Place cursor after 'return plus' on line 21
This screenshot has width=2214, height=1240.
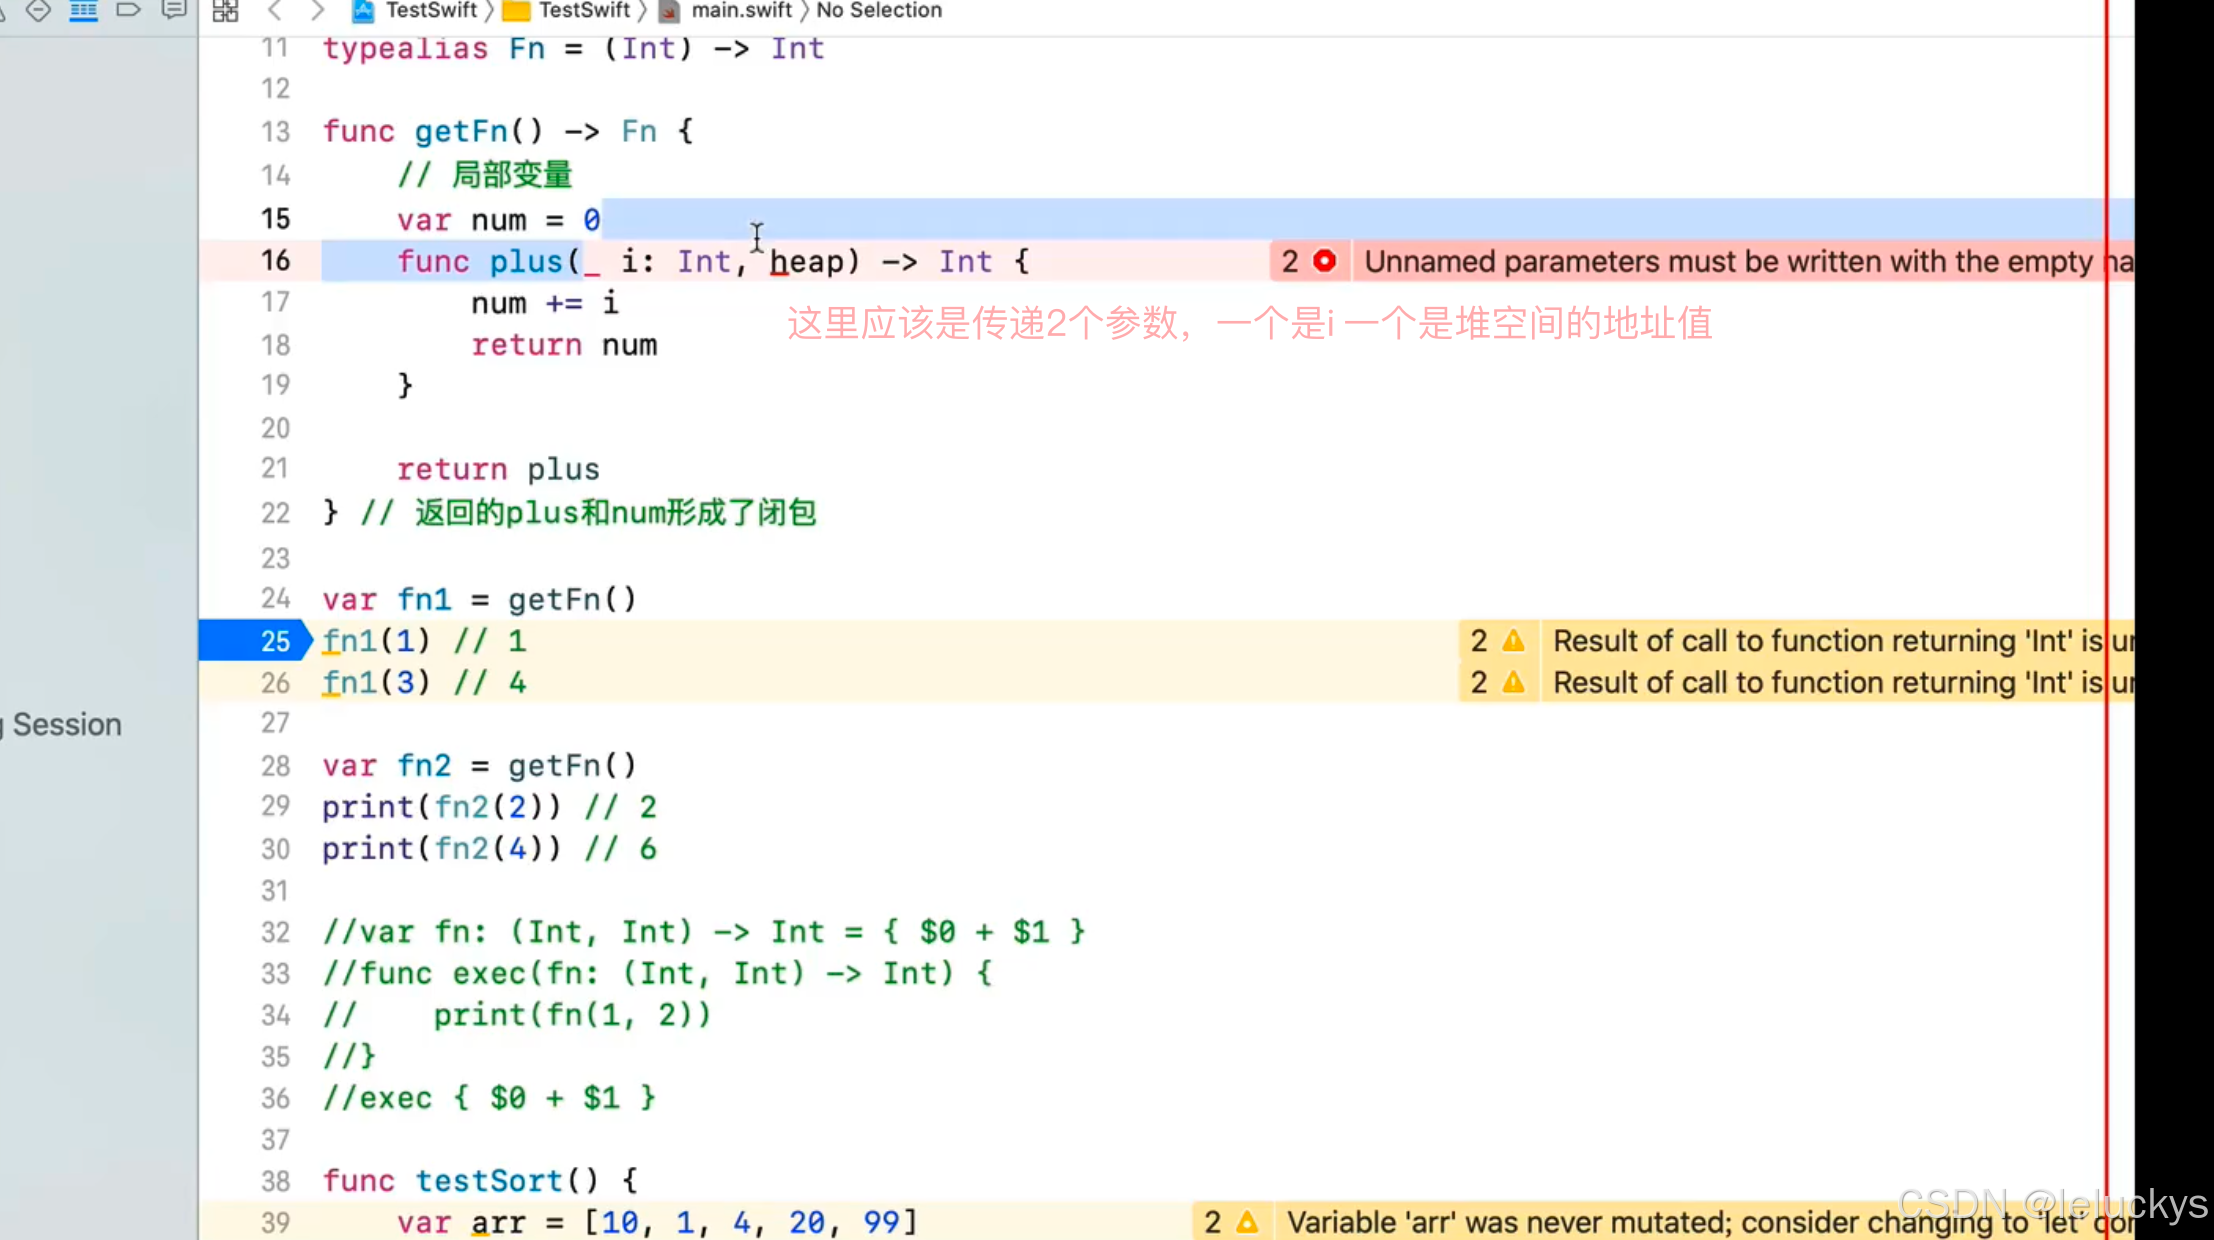(601, 469)
